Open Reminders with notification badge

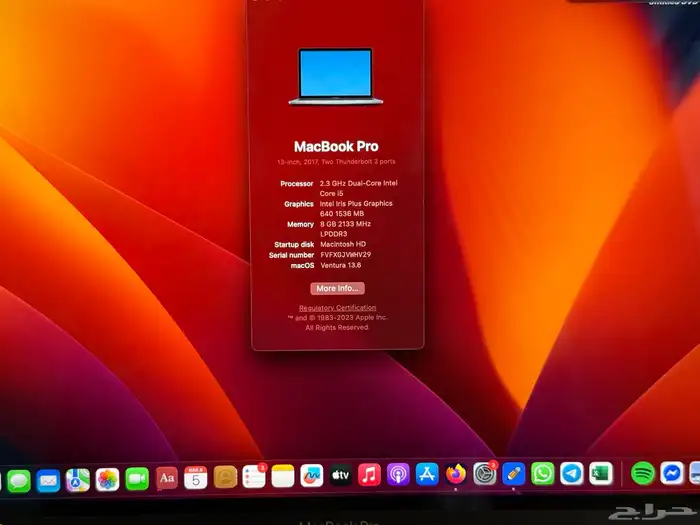tap(254, 476)
